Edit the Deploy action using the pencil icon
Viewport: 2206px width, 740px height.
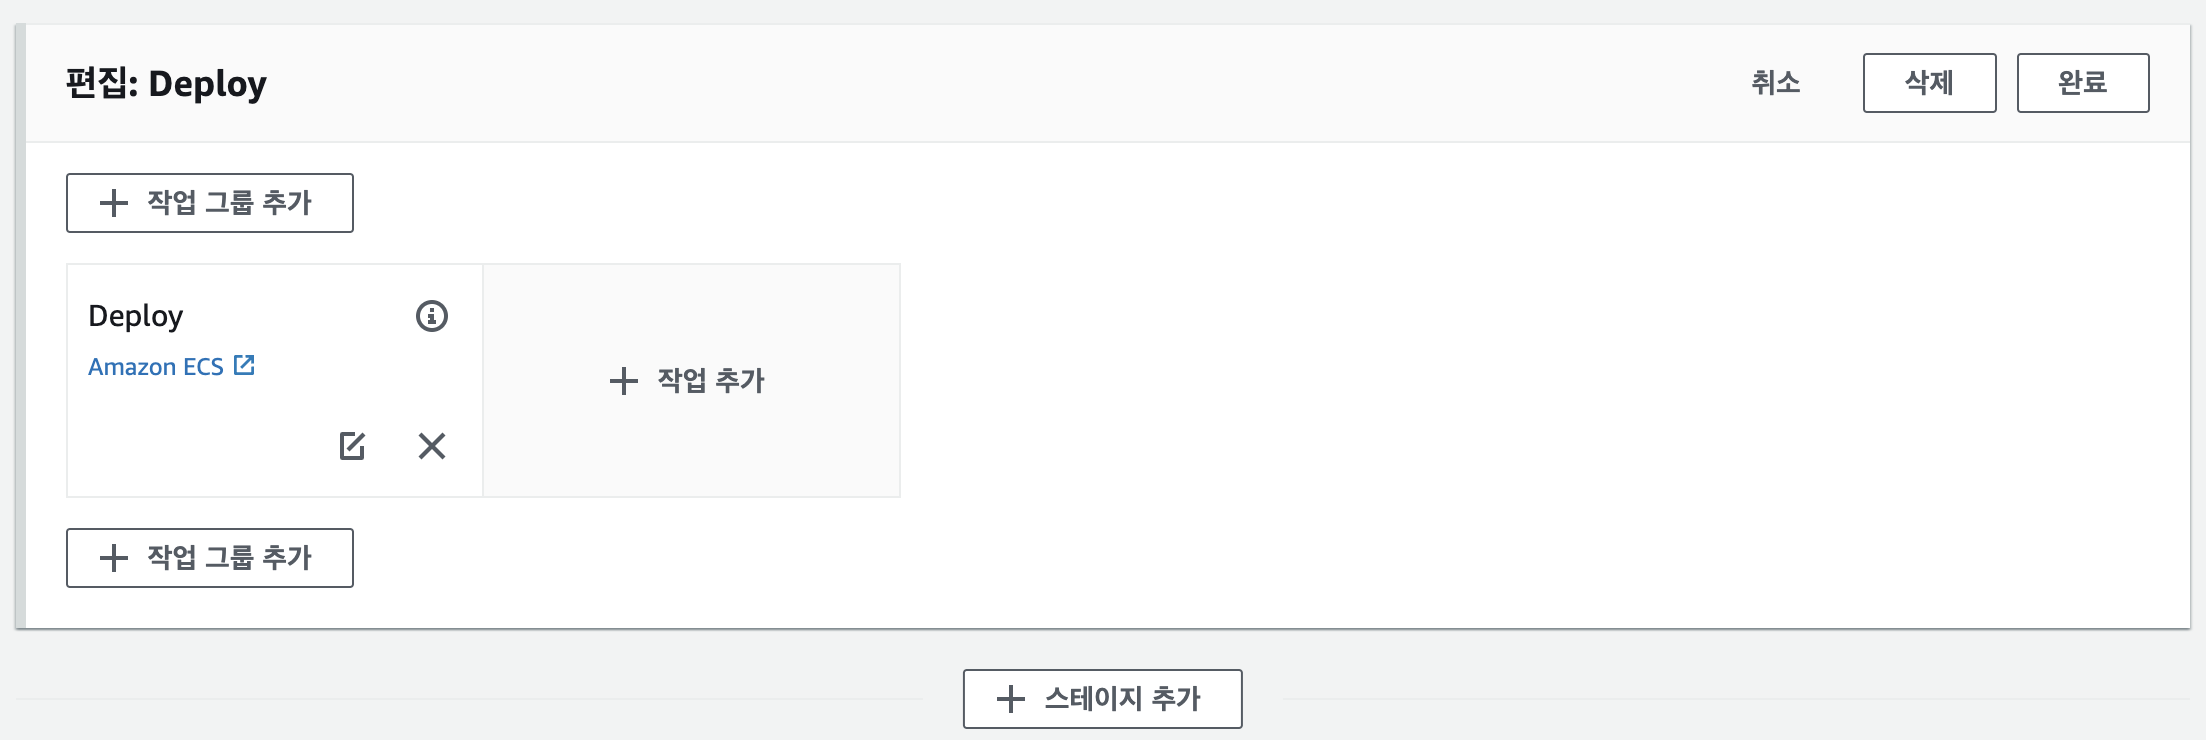coord(352,447)
